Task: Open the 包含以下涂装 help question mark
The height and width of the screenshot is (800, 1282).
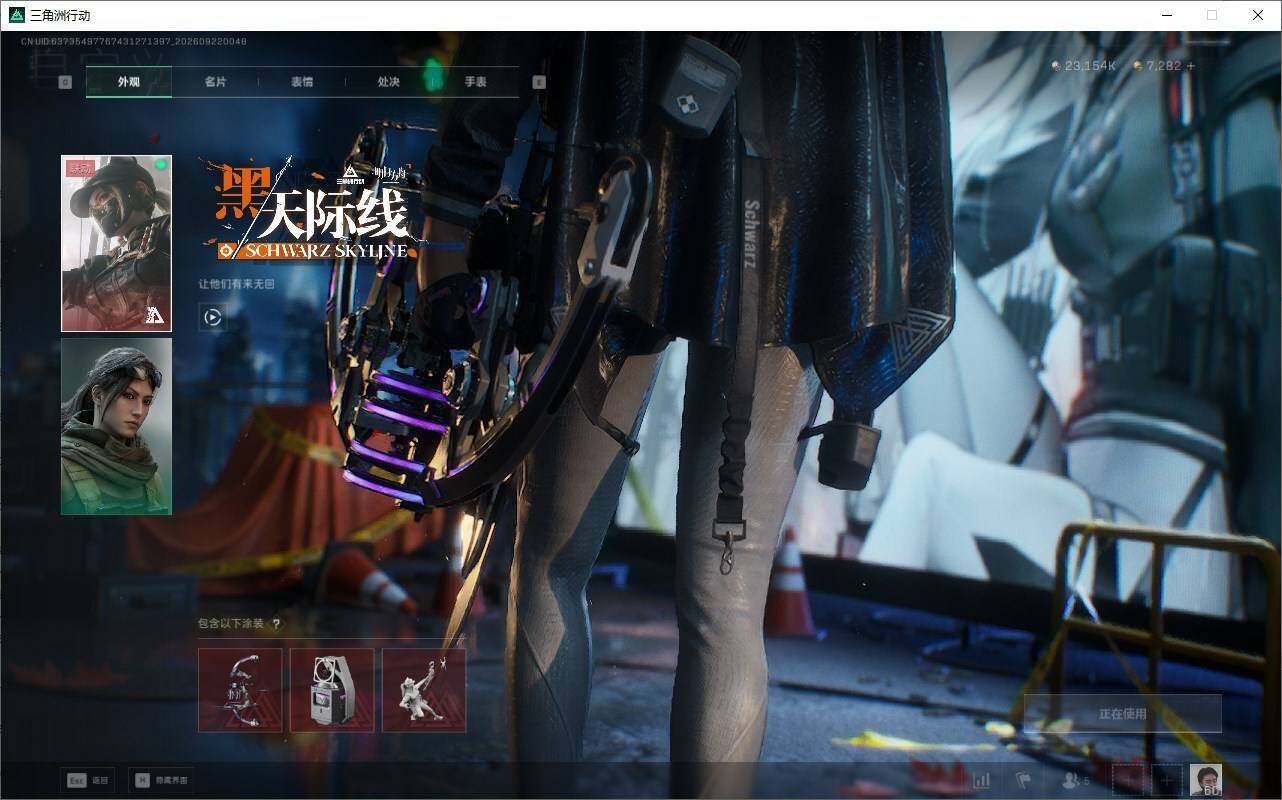Action: [276, 624]
